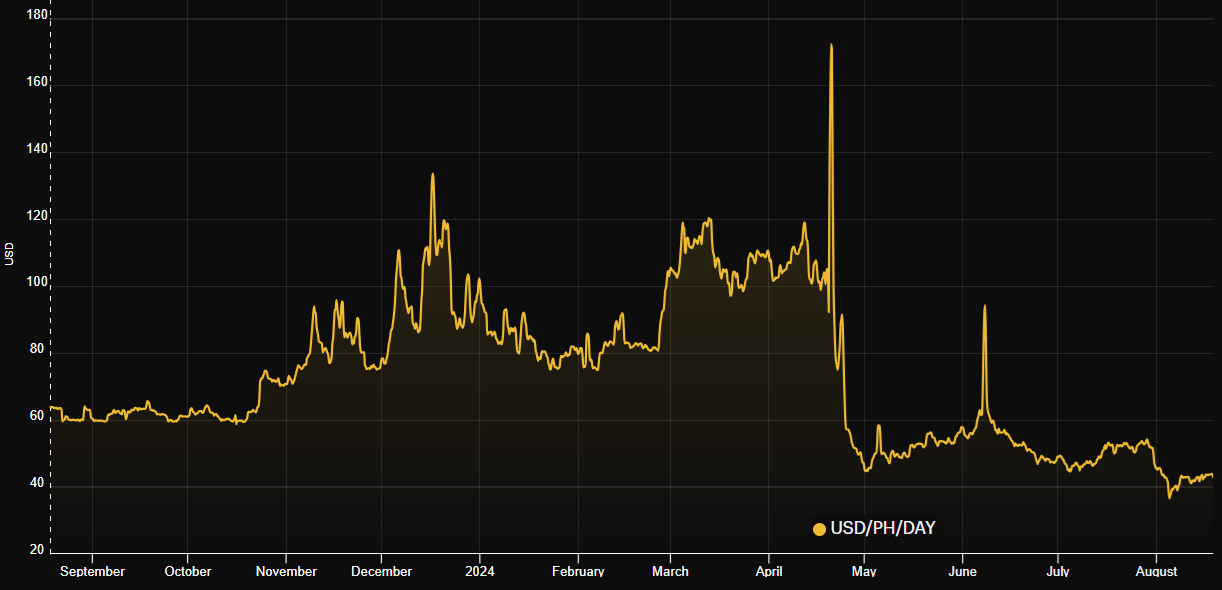Click the October label on the x-axis
1222x590 pixels.
pyautogui.click(x=188, y=572)
